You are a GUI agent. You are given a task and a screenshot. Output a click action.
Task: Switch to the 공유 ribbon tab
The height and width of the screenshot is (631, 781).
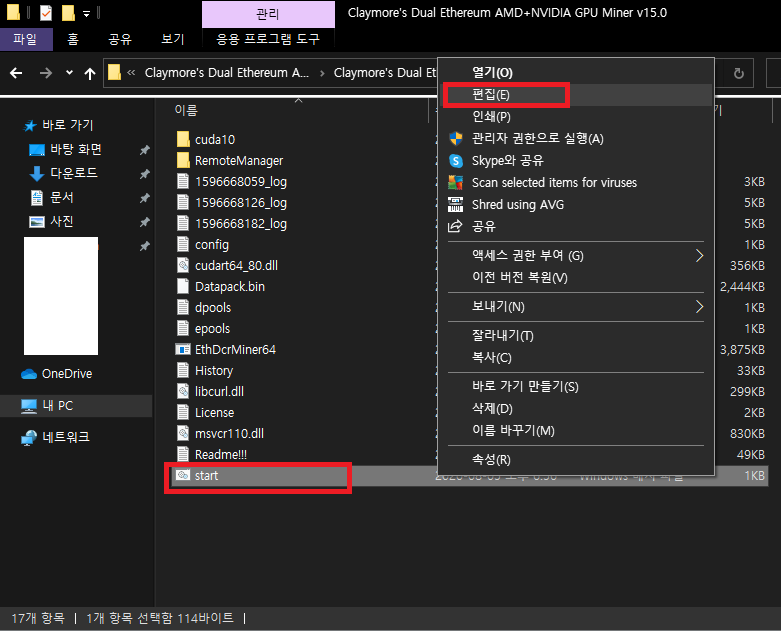point(120,39)
